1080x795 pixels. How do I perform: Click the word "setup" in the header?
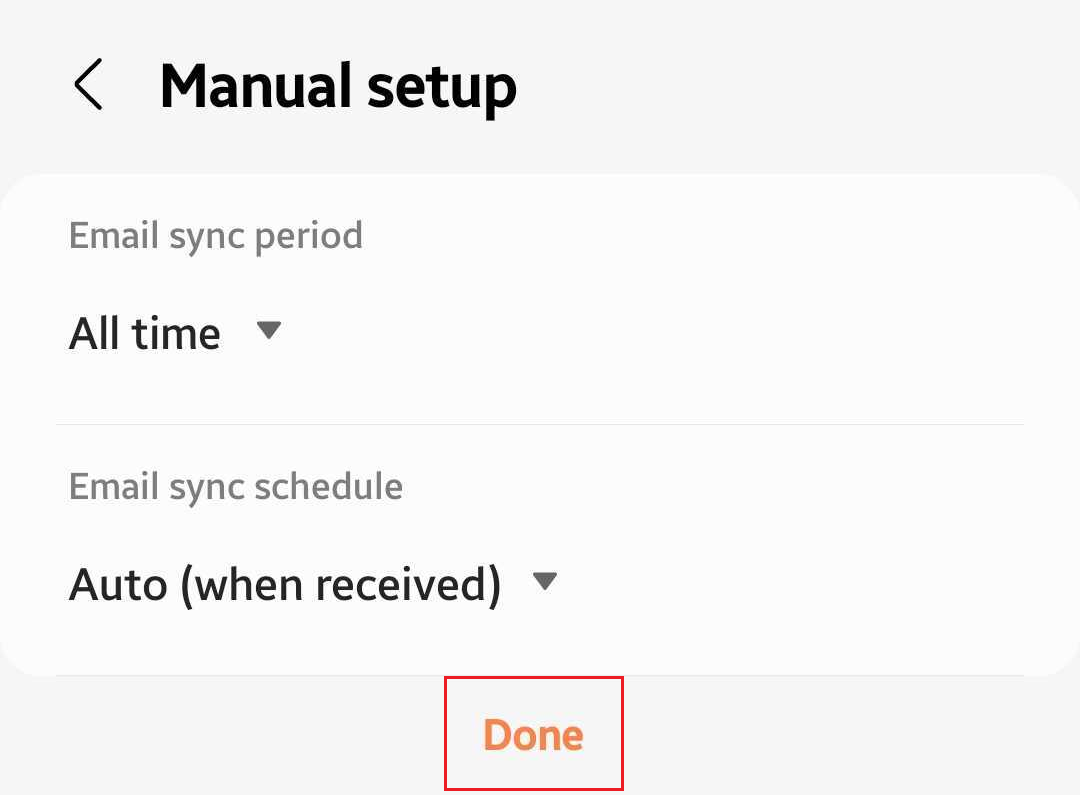click(x=441, y=88)
